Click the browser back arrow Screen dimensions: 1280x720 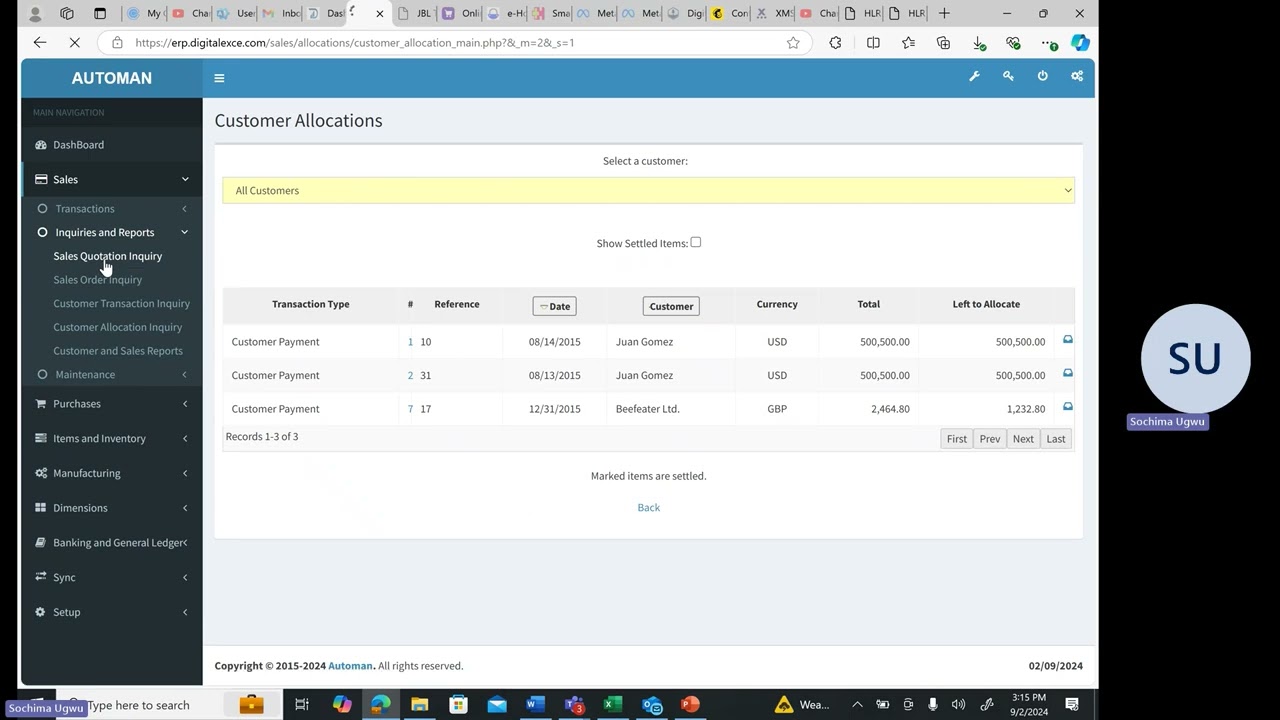pos(40,42)
